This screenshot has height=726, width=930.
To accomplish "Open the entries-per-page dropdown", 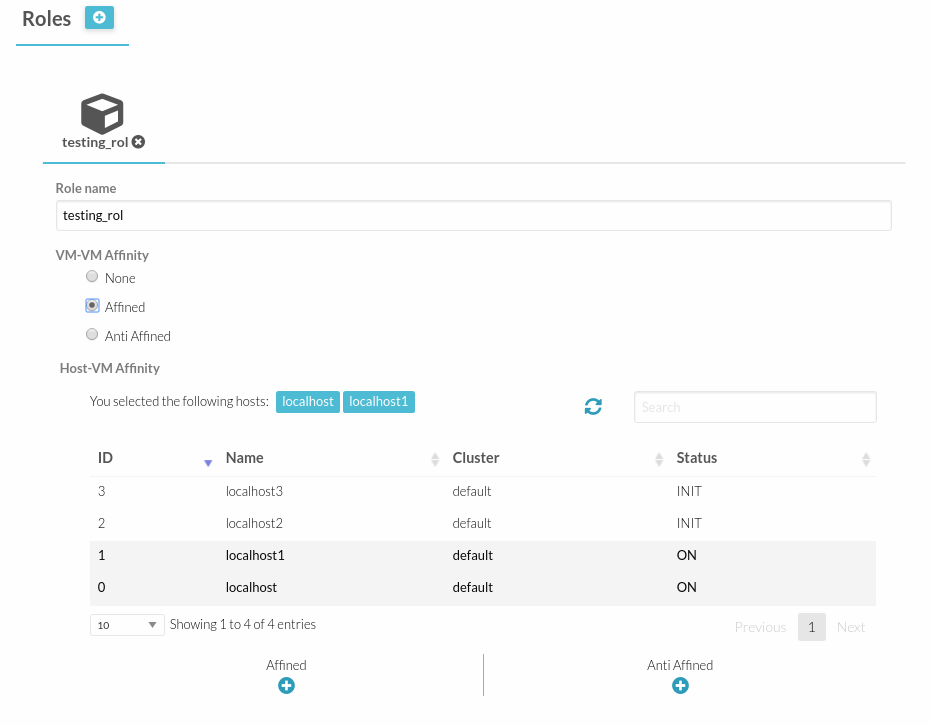I will [x=127, y=624].
